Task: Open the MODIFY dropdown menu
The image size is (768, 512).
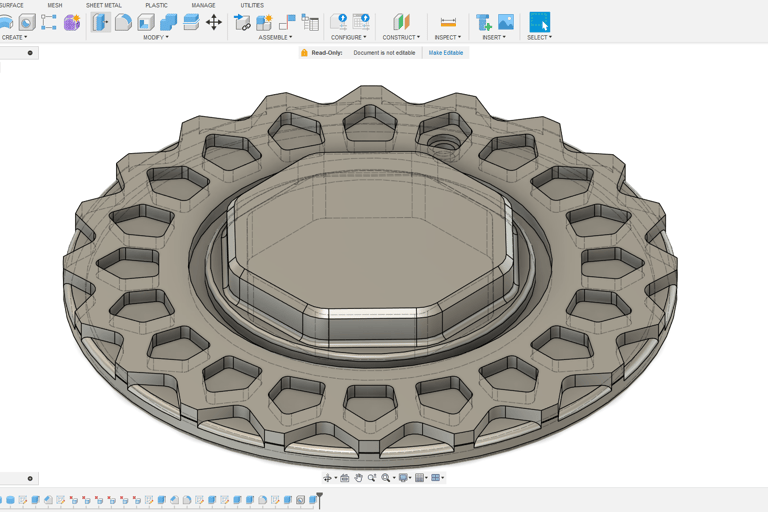Action: point(156,37)
